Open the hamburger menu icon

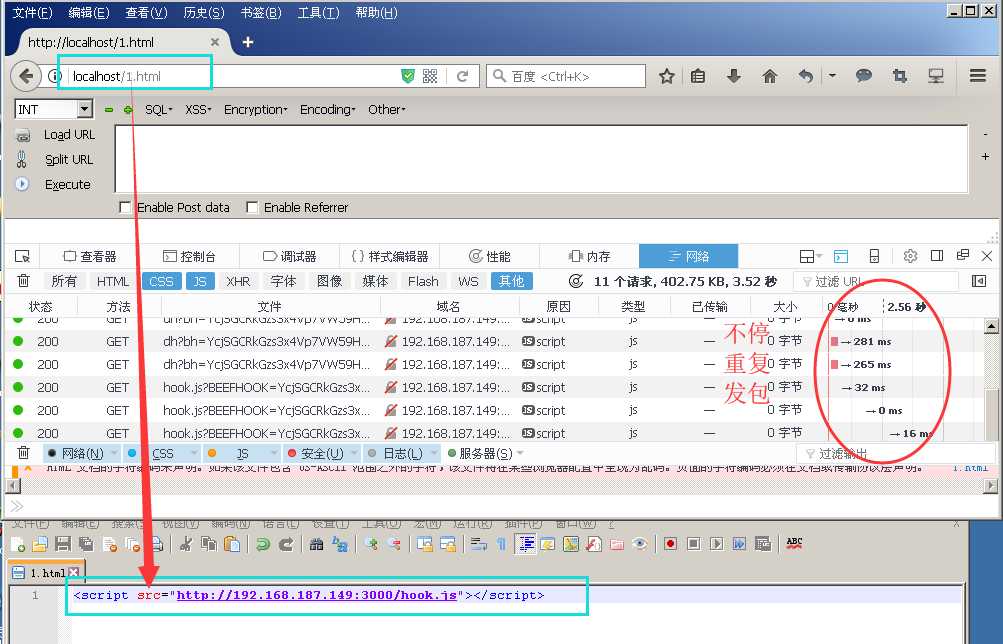(x=977, y=76)
